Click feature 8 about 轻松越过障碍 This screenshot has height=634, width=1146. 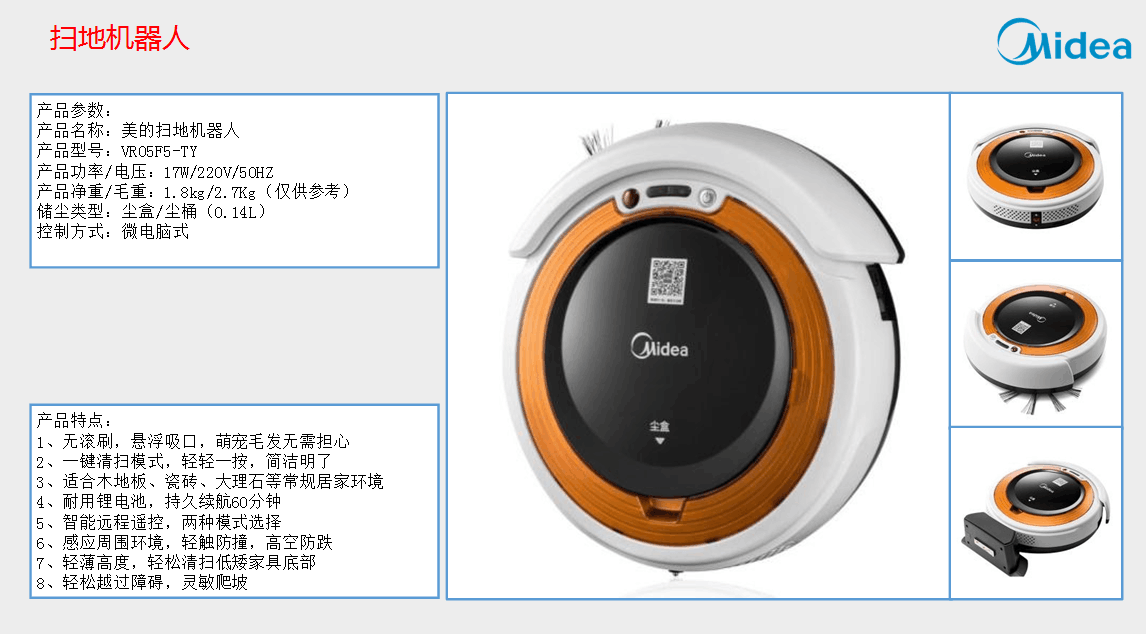tap(142, 583)
